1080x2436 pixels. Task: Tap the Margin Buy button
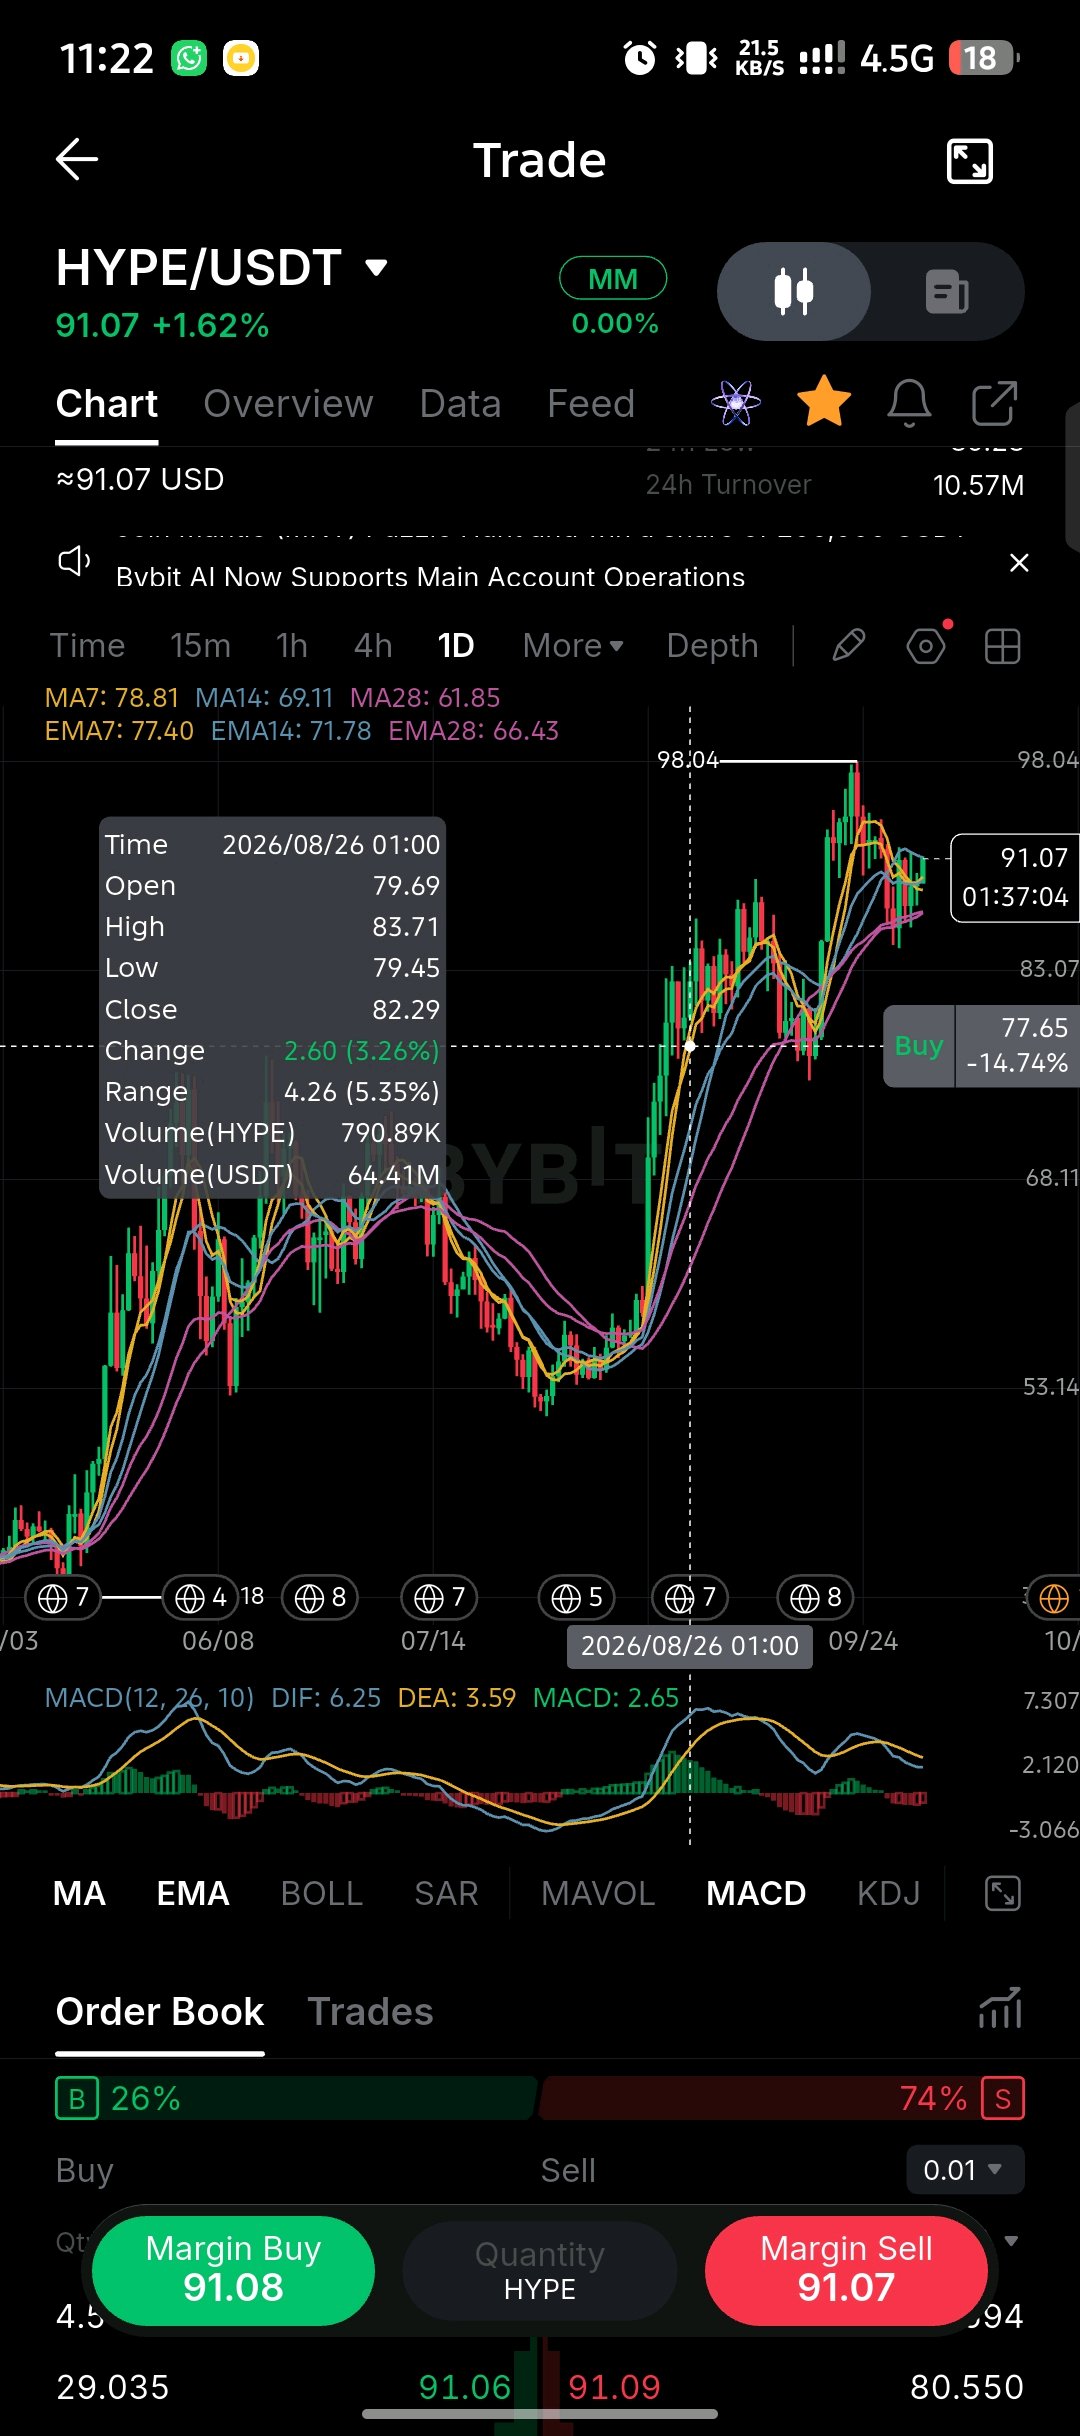pos(233,2270)
